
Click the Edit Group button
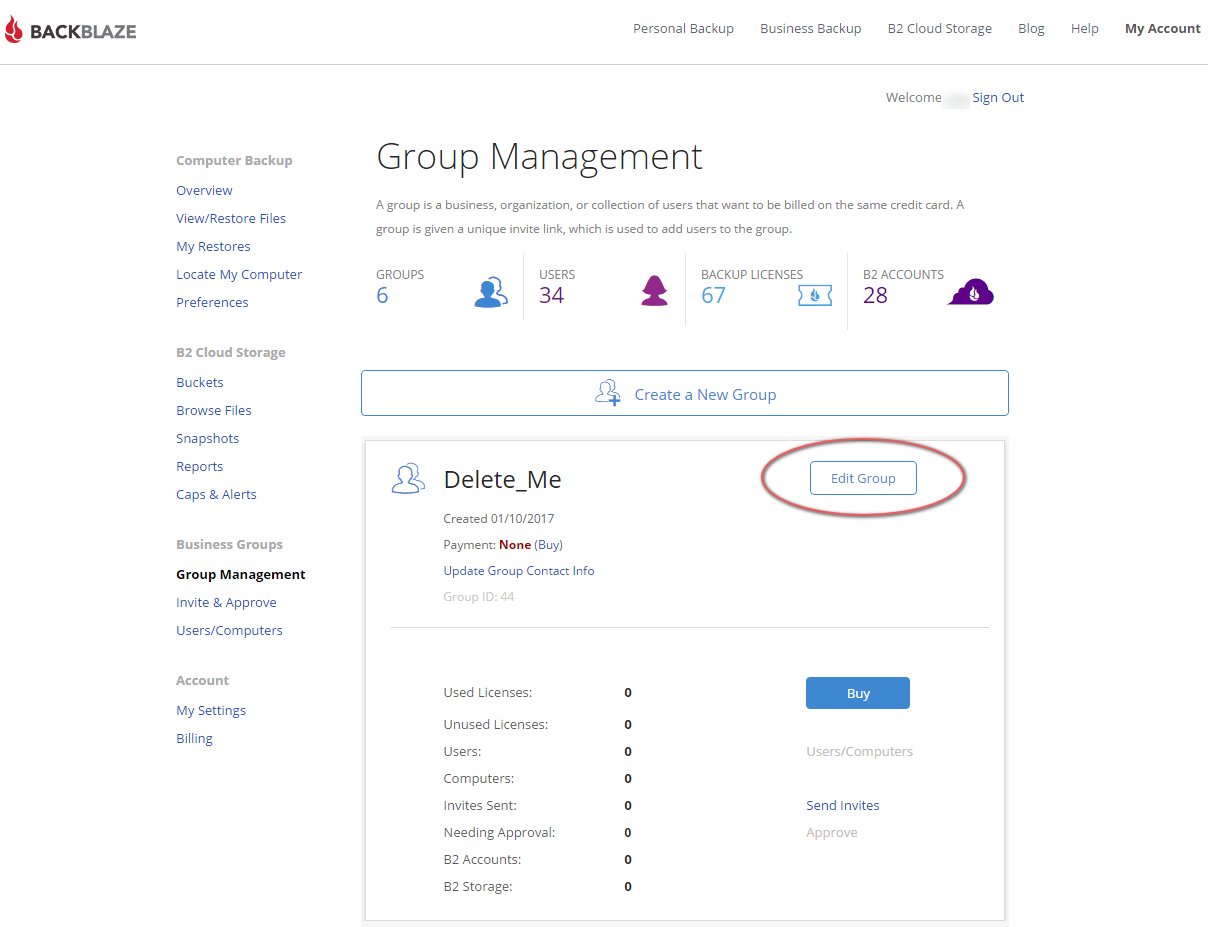coord(863,478)
